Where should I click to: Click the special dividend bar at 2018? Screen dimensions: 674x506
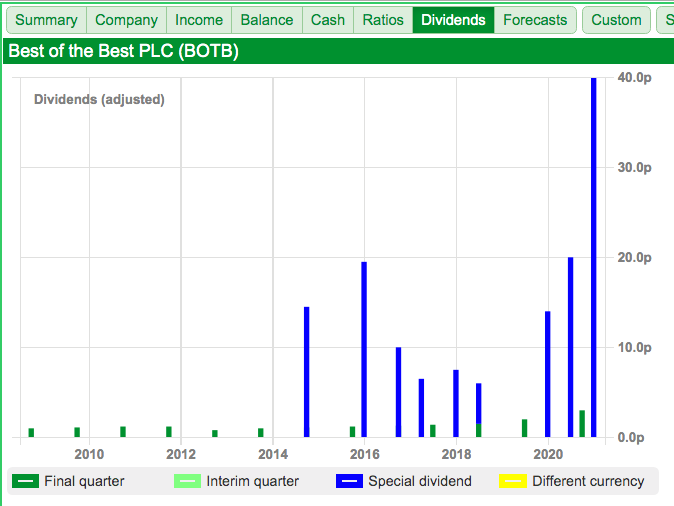click(x=456, y=403)
